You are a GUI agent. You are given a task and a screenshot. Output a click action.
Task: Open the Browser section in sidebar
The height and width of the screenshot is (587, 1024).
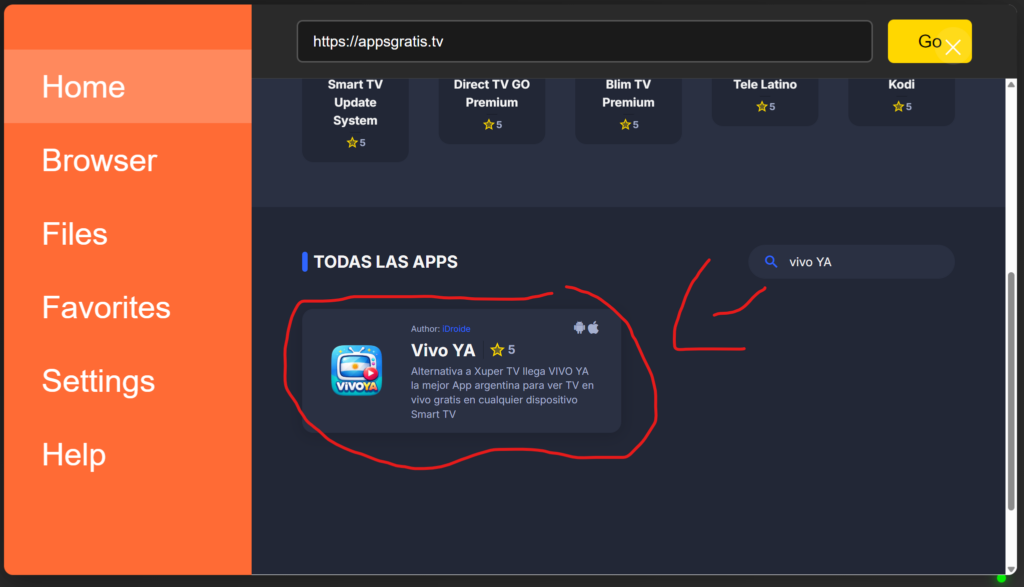pyautogui.click(x=99, y=161)
